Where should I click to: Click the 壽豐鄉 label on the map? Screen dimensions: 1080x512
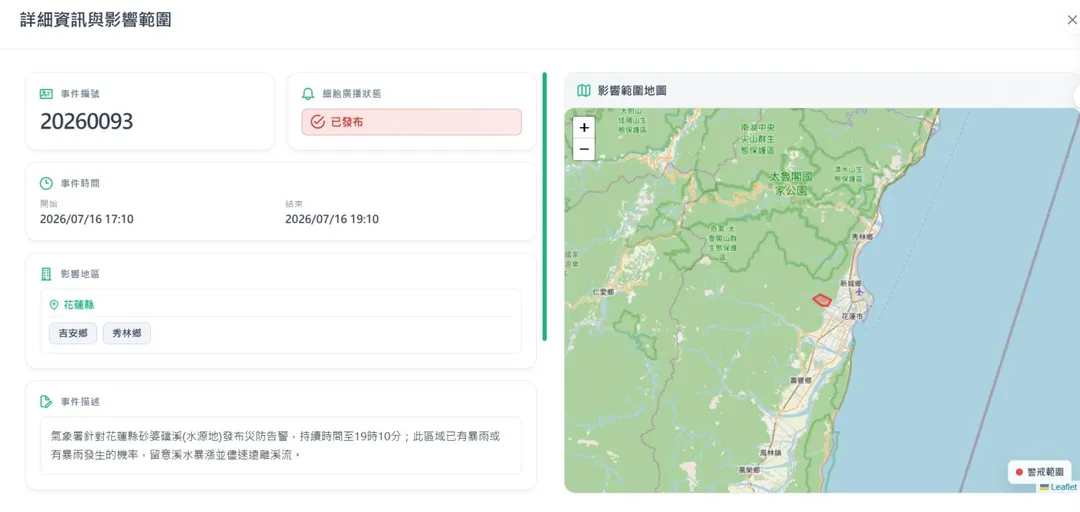click(800, 379)
